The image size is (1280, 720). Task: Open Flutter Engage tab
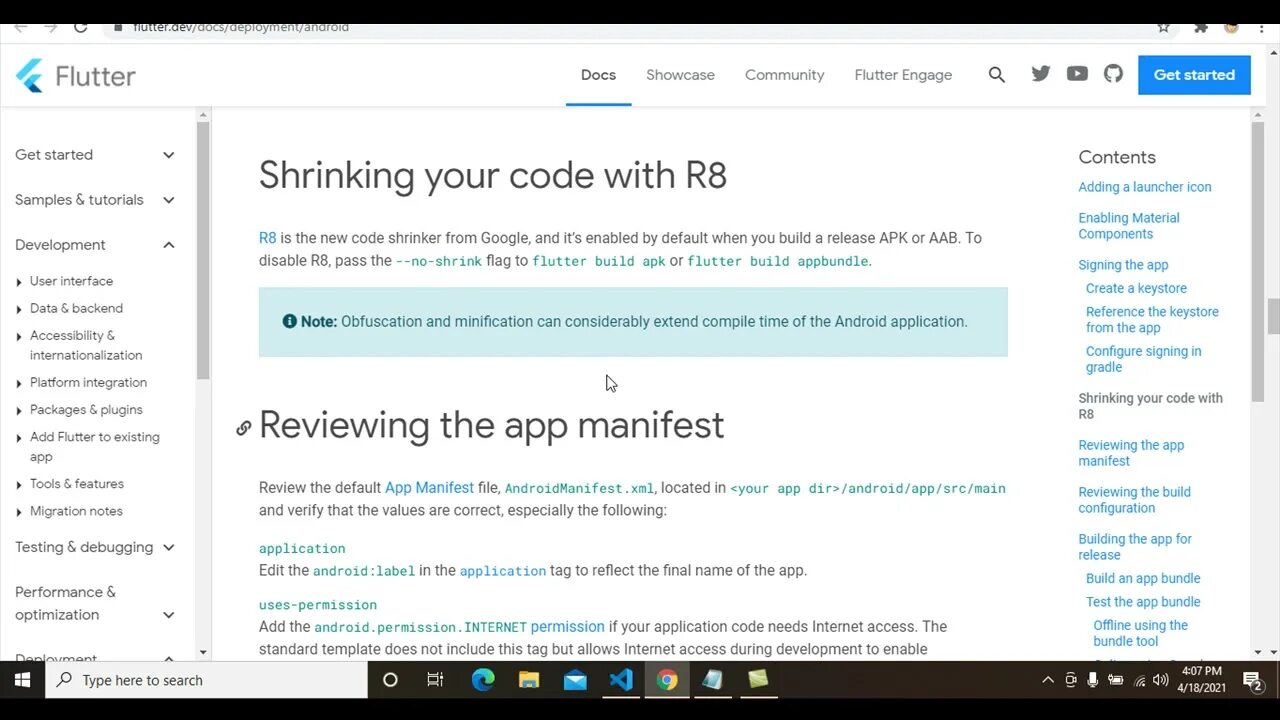click(903, 75)
